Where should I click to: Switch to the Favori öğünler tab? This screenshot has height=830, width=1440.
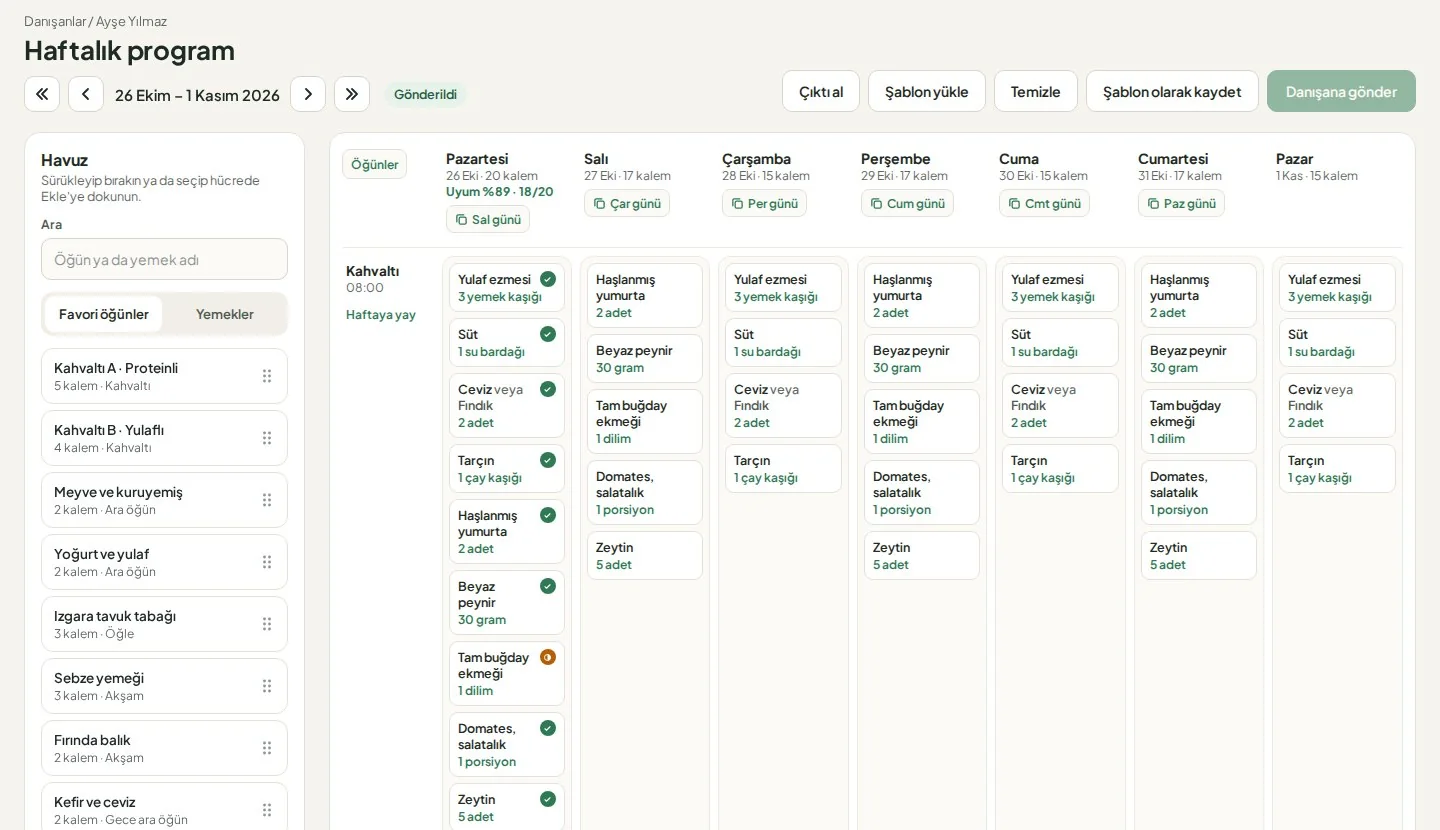(104, 314)
